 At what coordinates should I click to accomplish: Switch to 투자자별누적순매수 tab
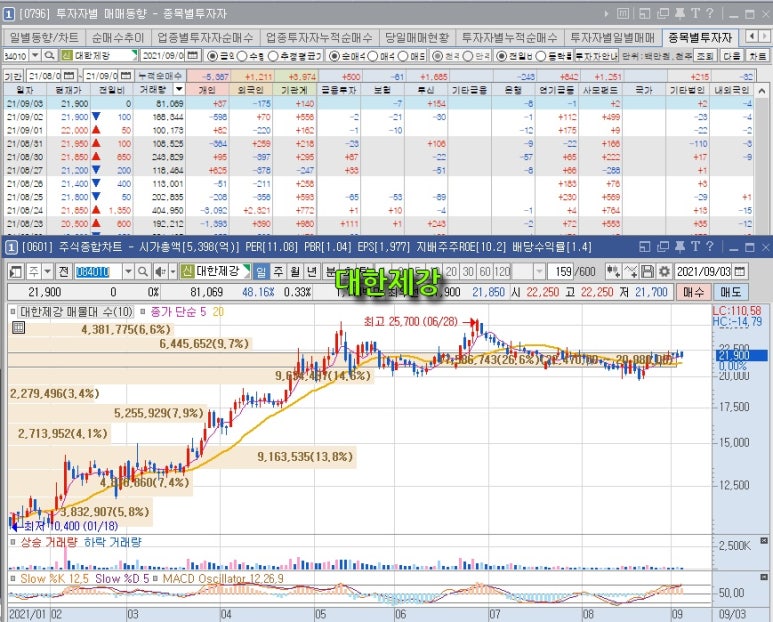point(509,37)
